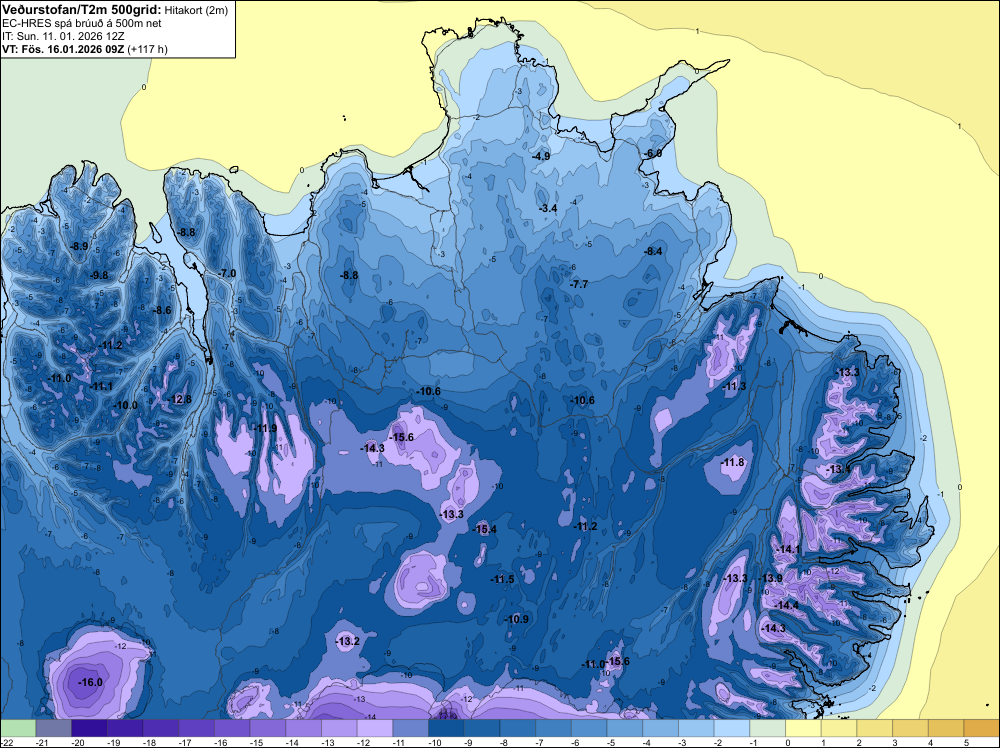Viewport: 1000px width, 748px height.
Task: Click the light green leftmost legend swatch
Action: (18, 728)
